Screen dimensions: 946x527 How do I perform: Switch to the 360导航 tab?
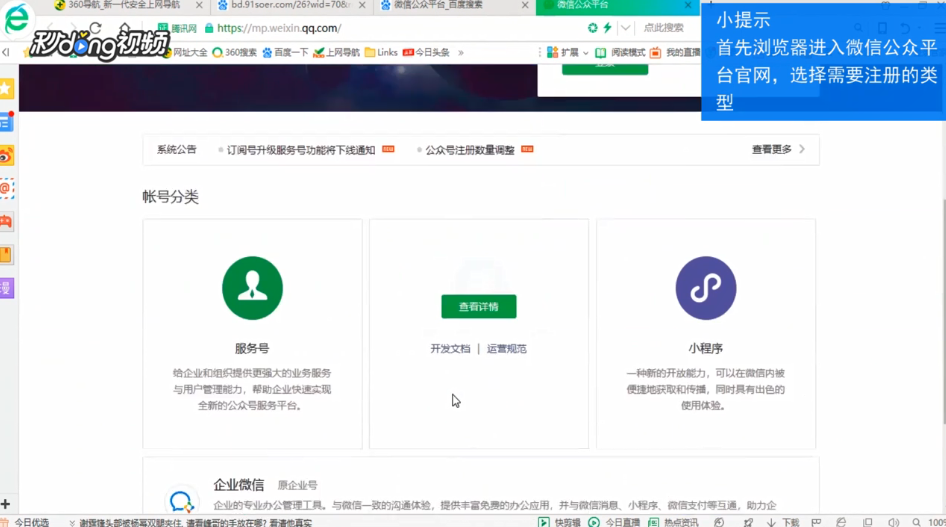click(123, 5)
